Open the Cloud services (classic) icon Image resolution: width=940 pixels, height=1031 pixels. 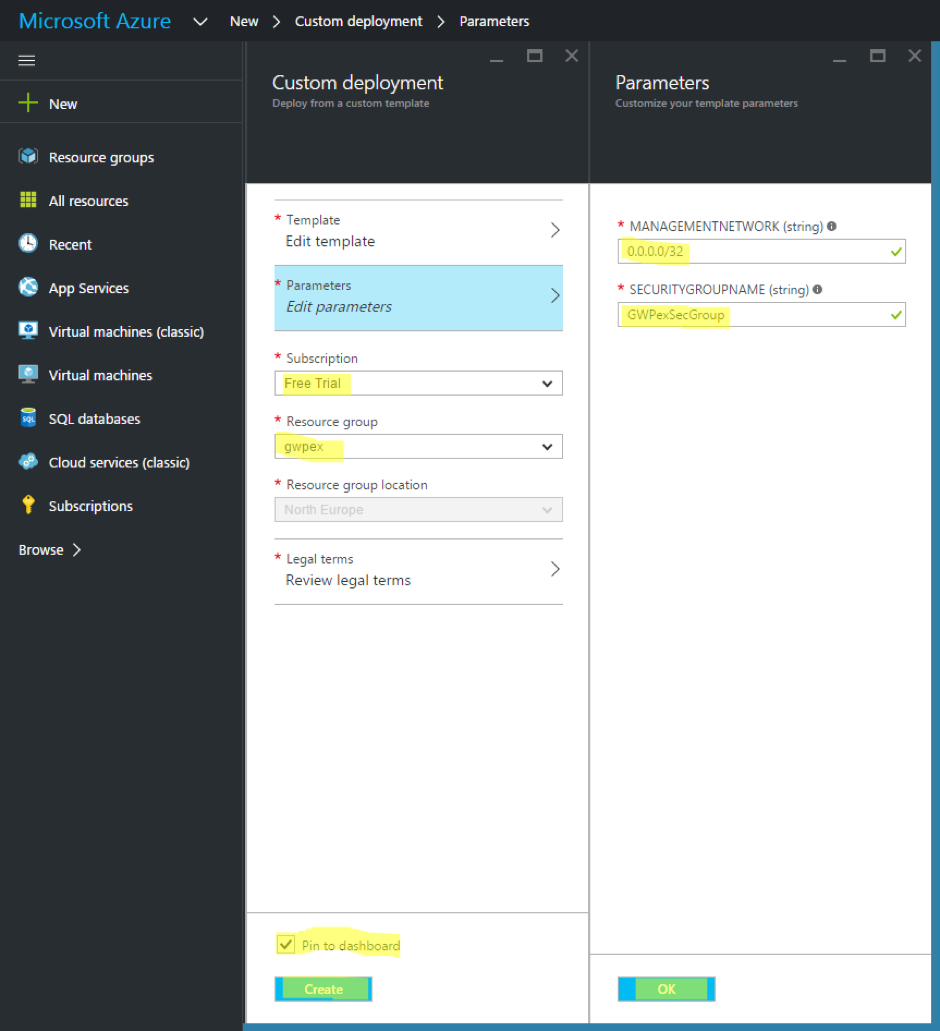(28, 462)
